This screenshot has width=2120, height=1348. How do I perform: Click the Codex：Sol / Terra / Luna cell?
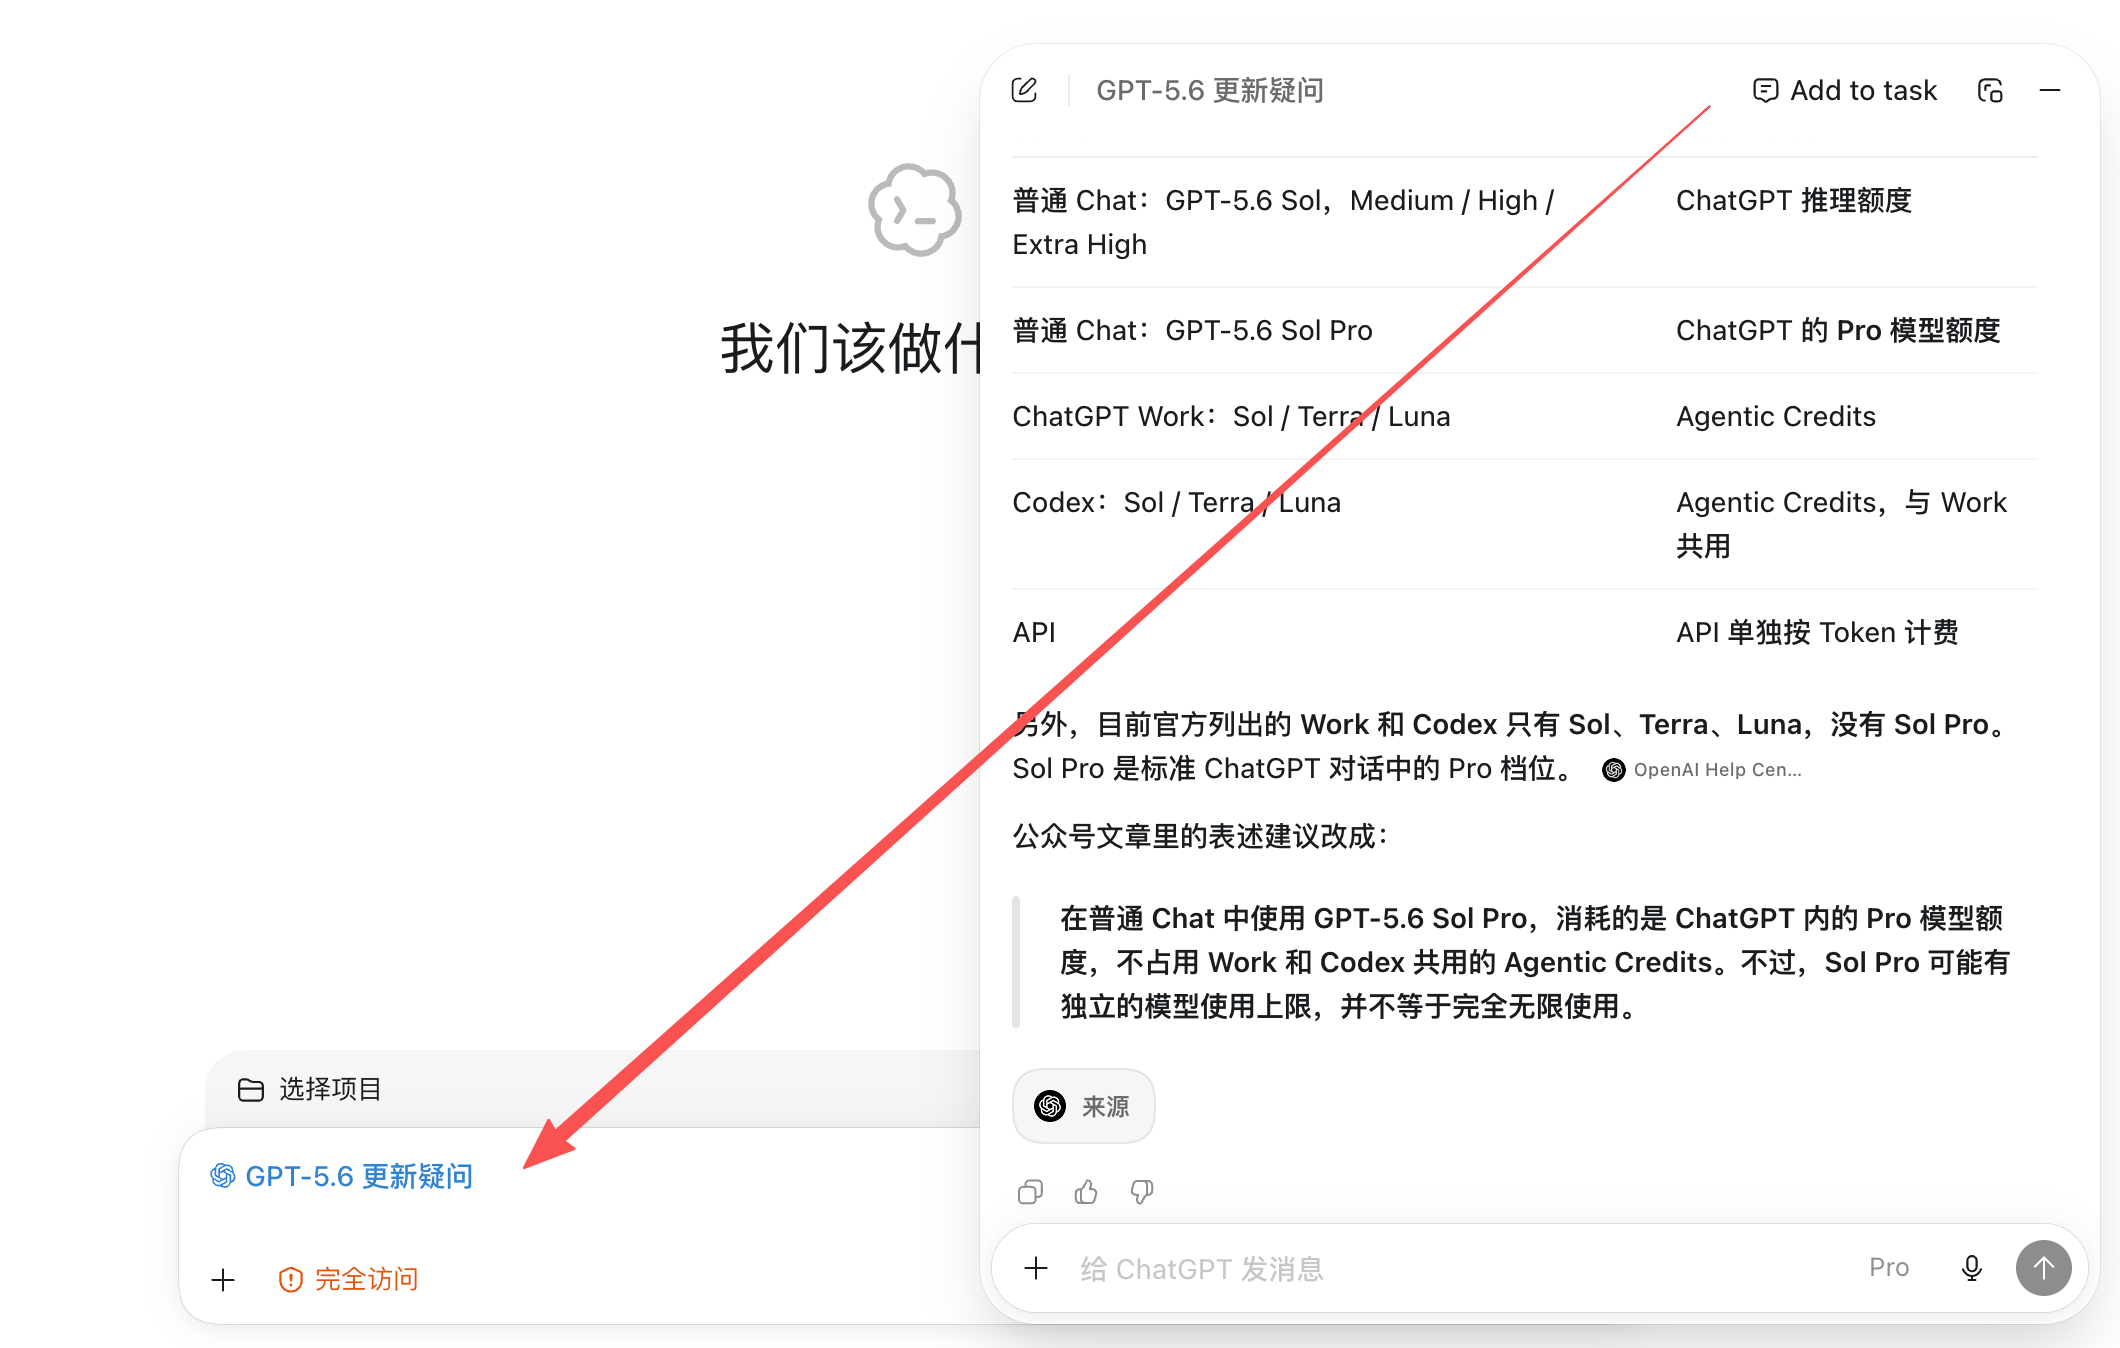point(1176,502)
